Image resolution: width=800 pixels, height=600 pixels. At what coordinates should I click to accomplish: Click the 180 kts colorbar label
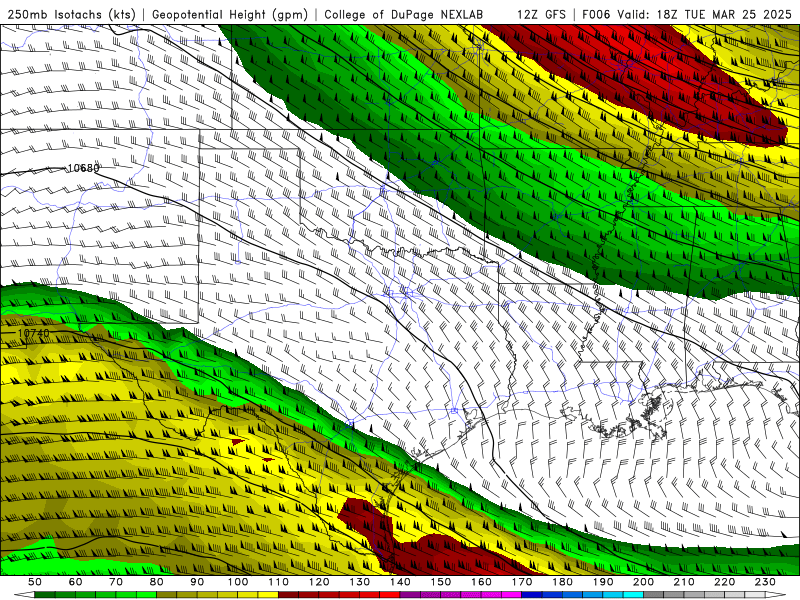tap(562, 582)
